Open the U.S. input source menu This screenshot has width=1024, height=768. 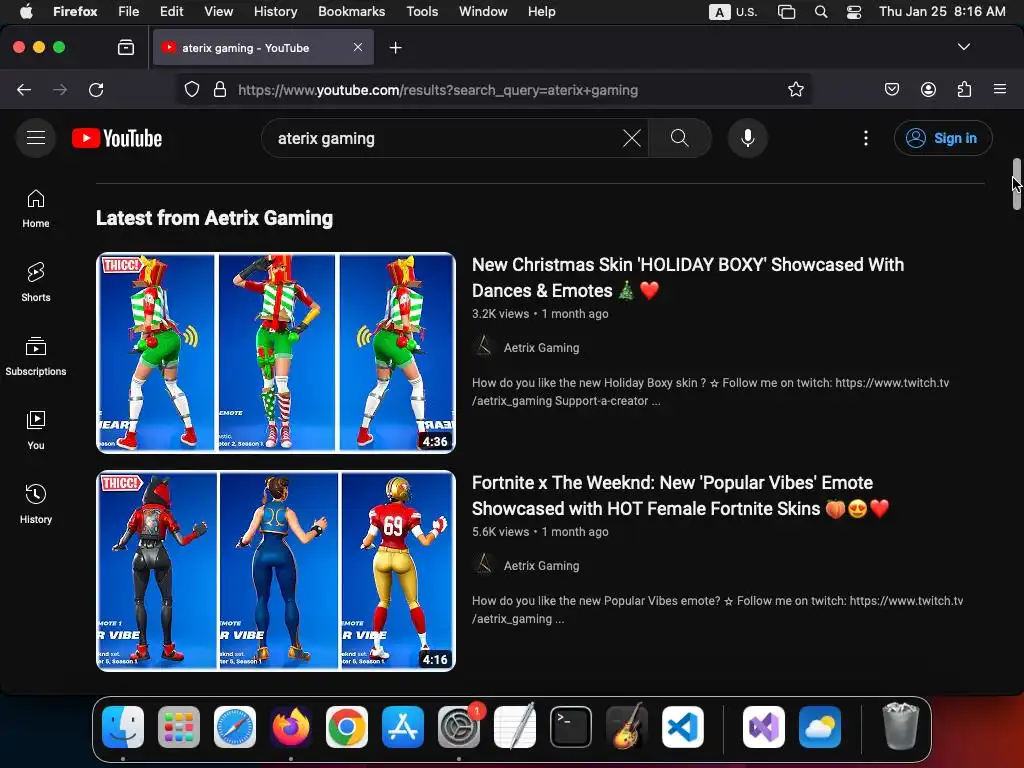coord(733,12)
